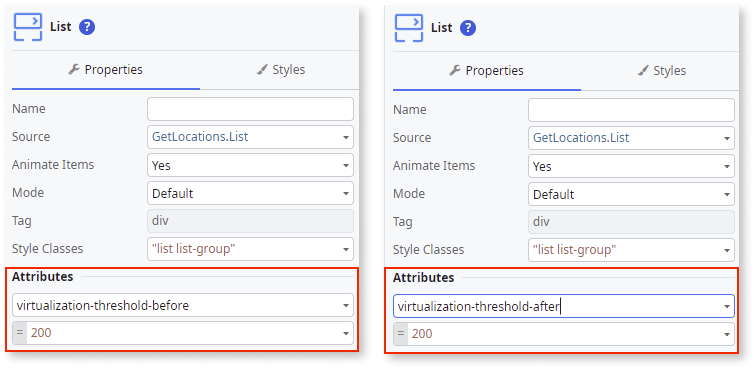Viewport: 754px width, 369px height.
Task: Click the Name input field in the left panel
Action: tap(251, 109)
